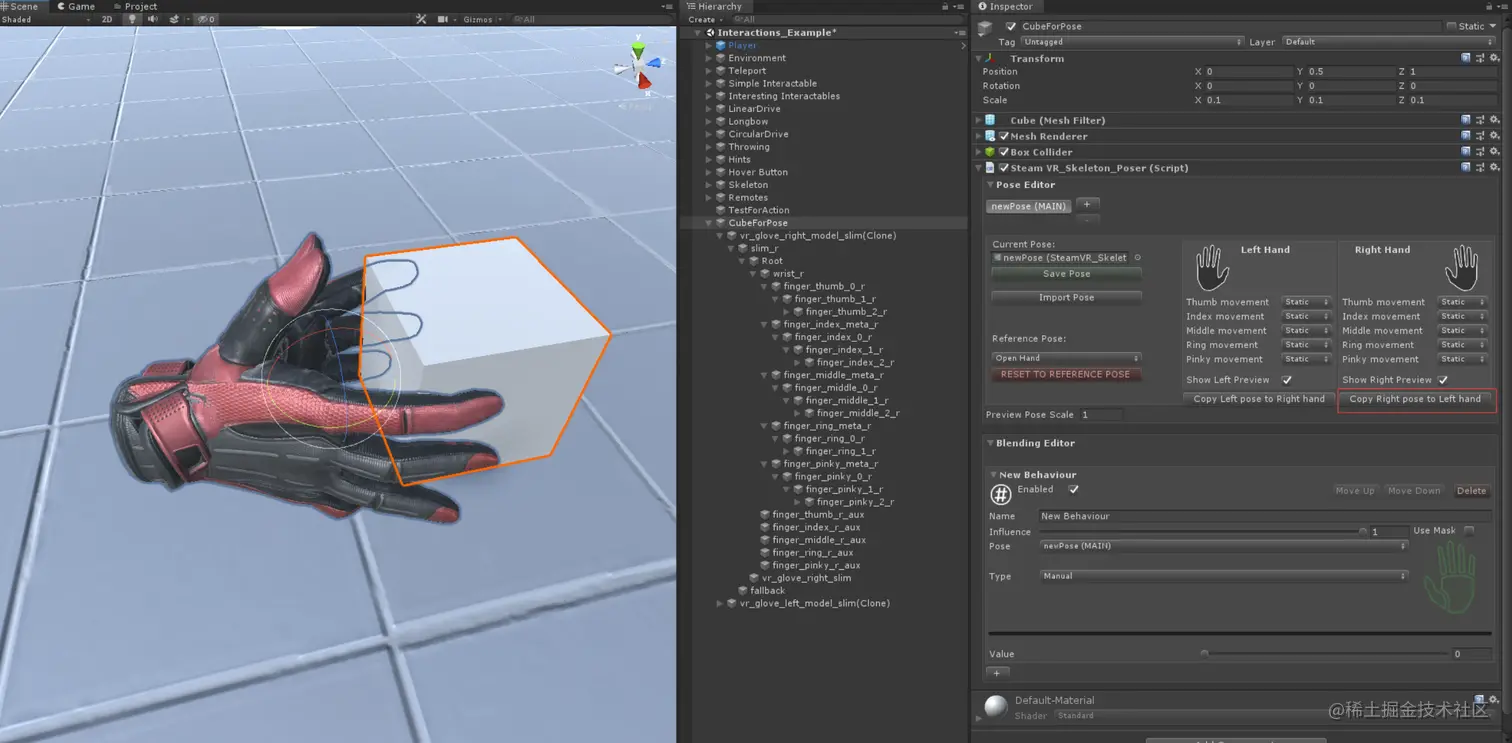Collapse the Transform component

click(979, 59)
